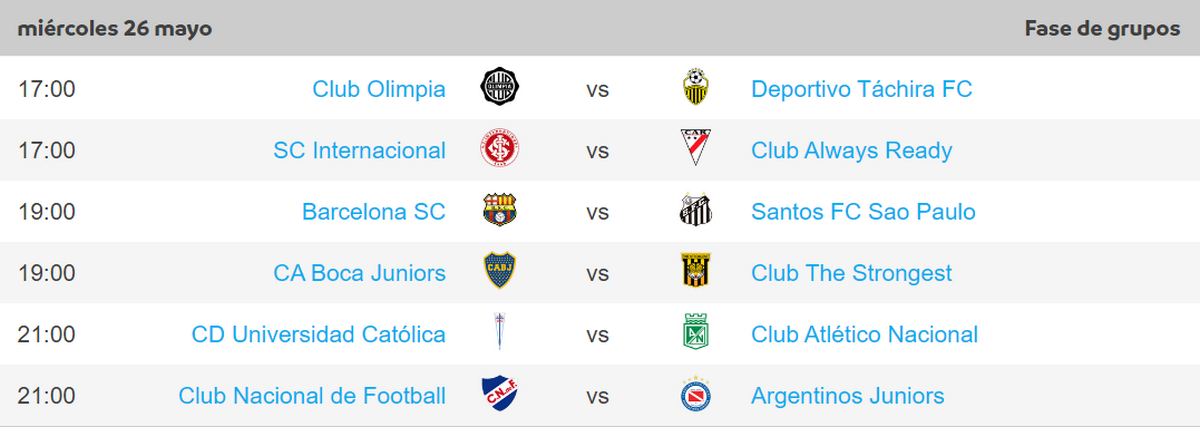Click the Atlético Nacional green crest

click(696, 333)
